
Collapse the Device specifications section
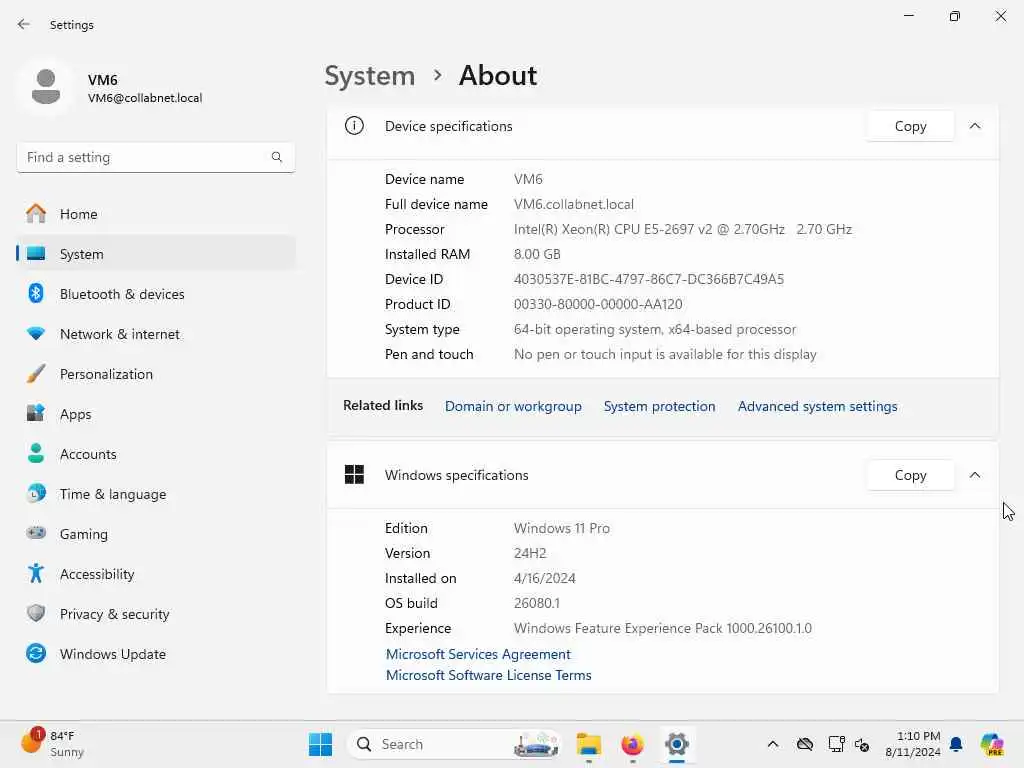coord(974,125)
